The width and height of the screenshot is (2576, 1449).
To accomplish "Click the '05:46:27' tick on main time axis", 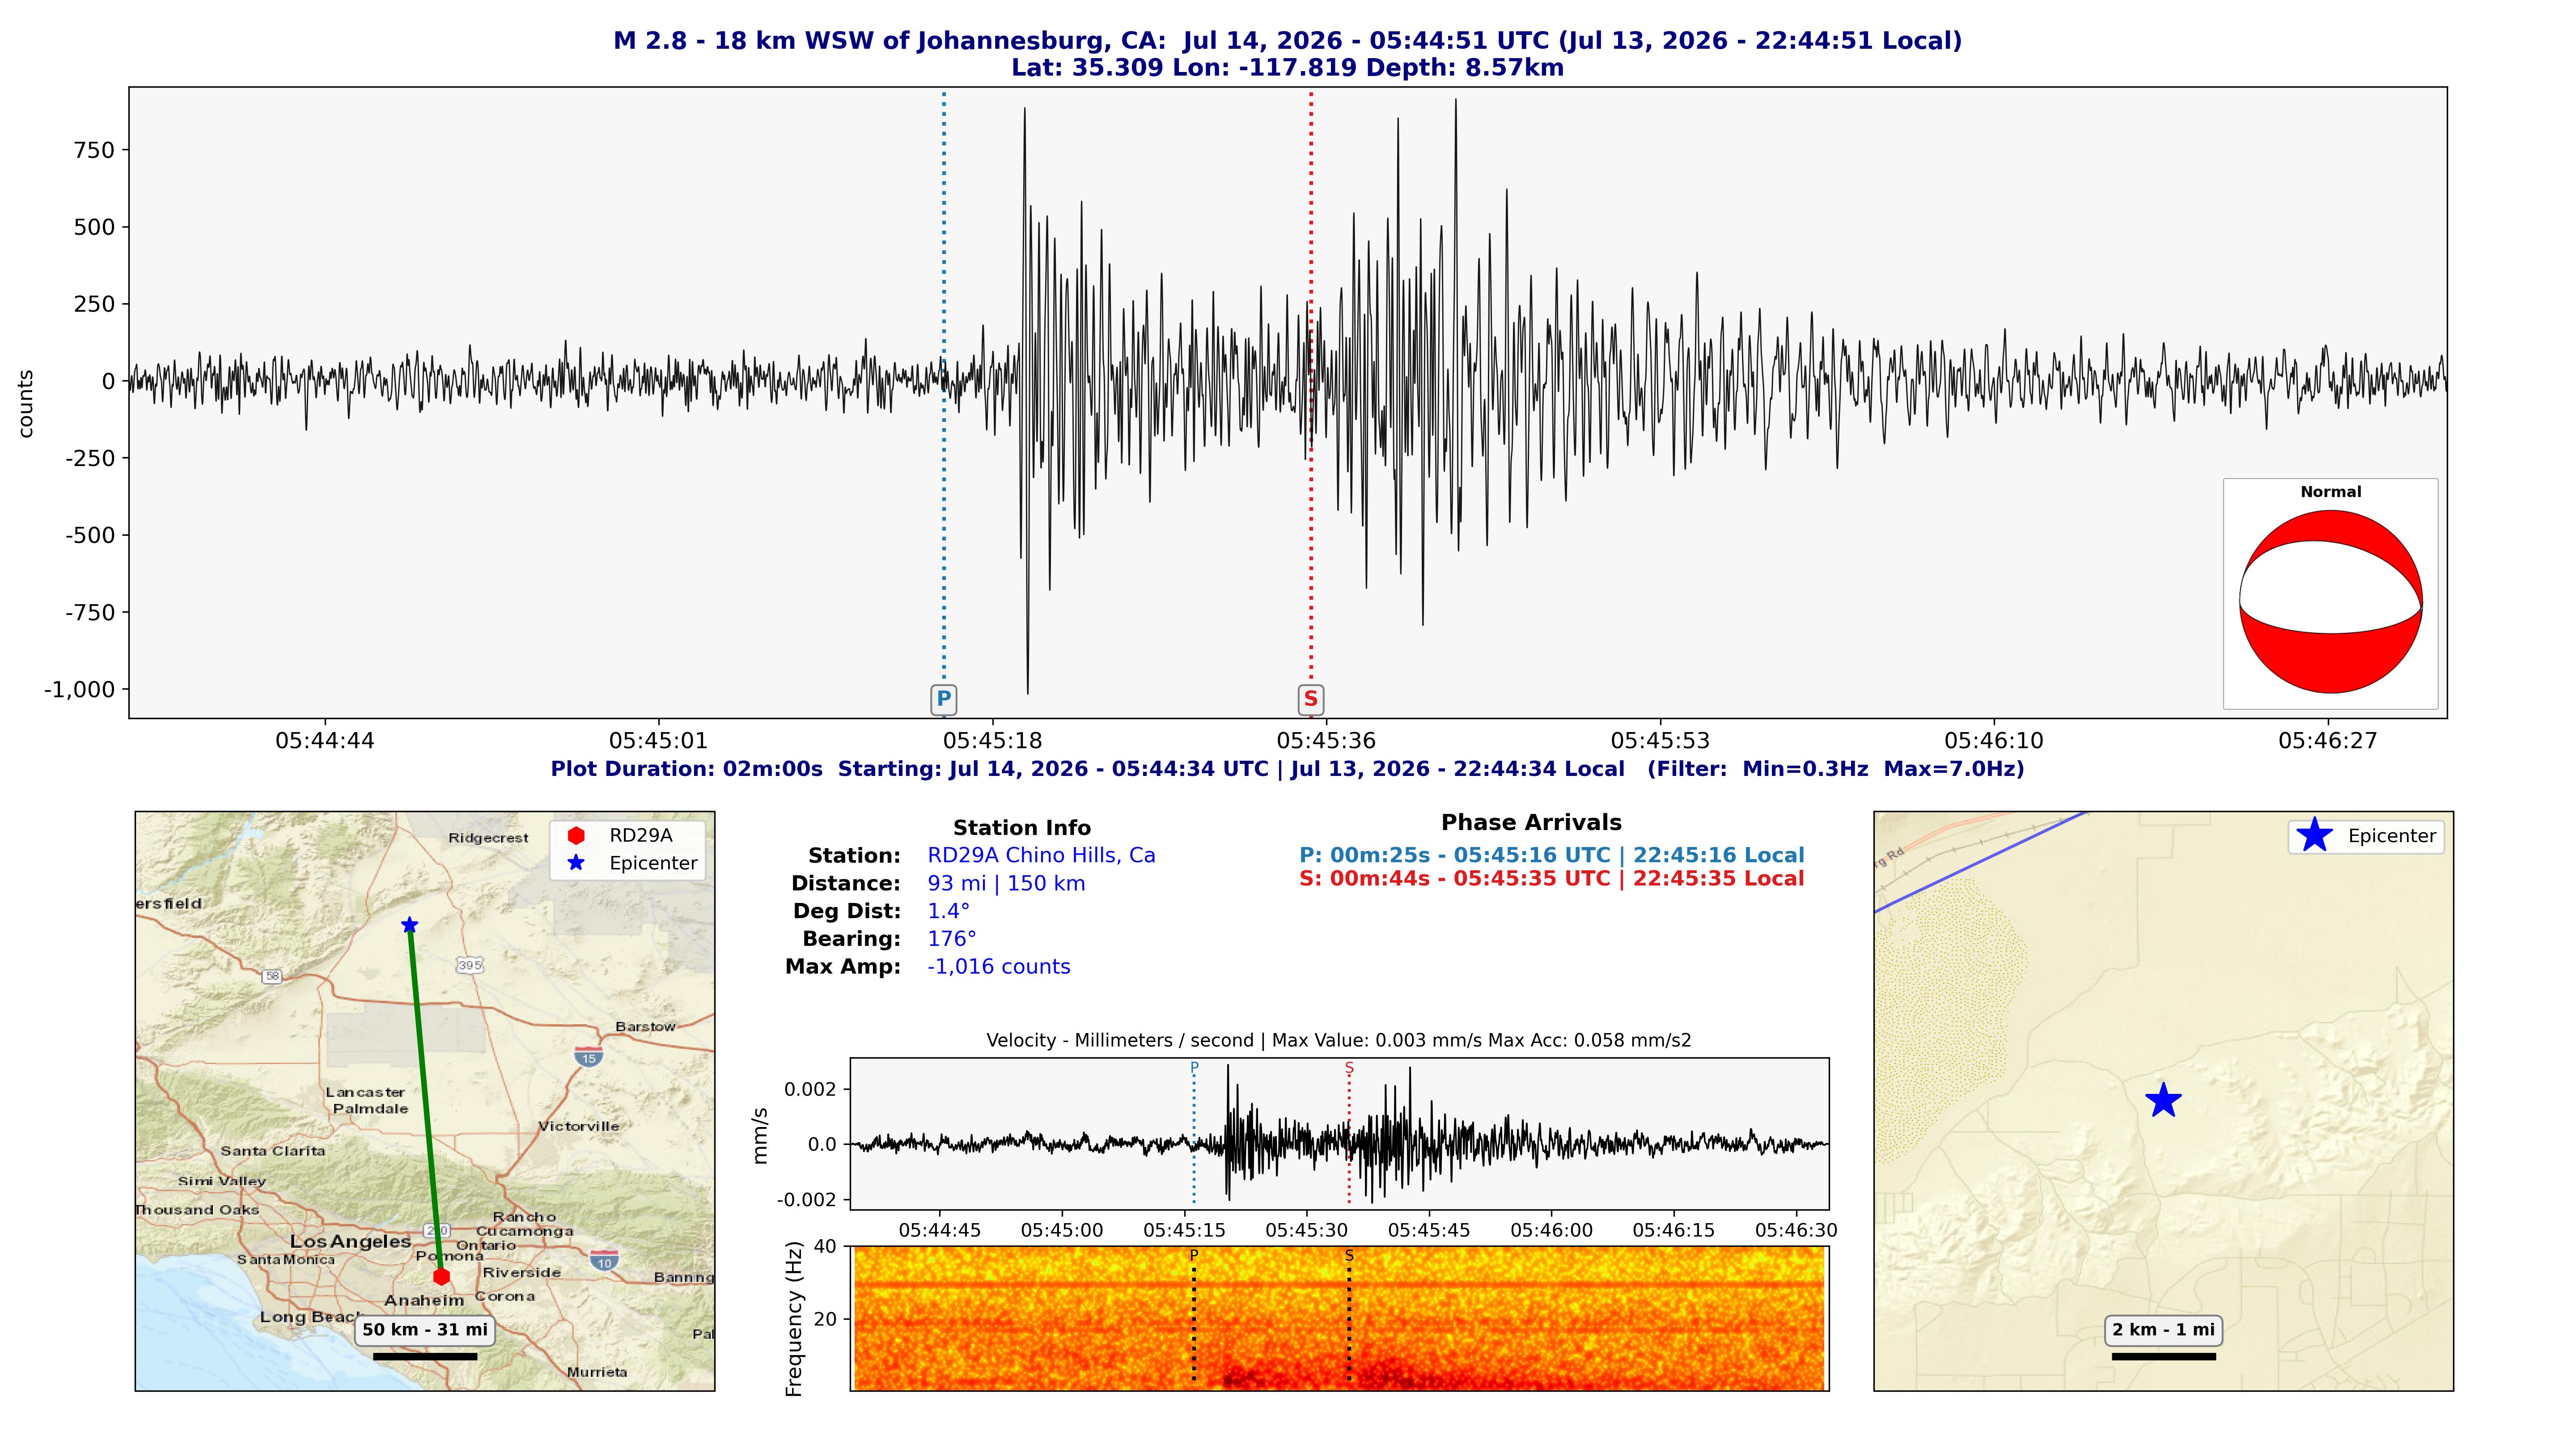I will [x=2328, y=741].
